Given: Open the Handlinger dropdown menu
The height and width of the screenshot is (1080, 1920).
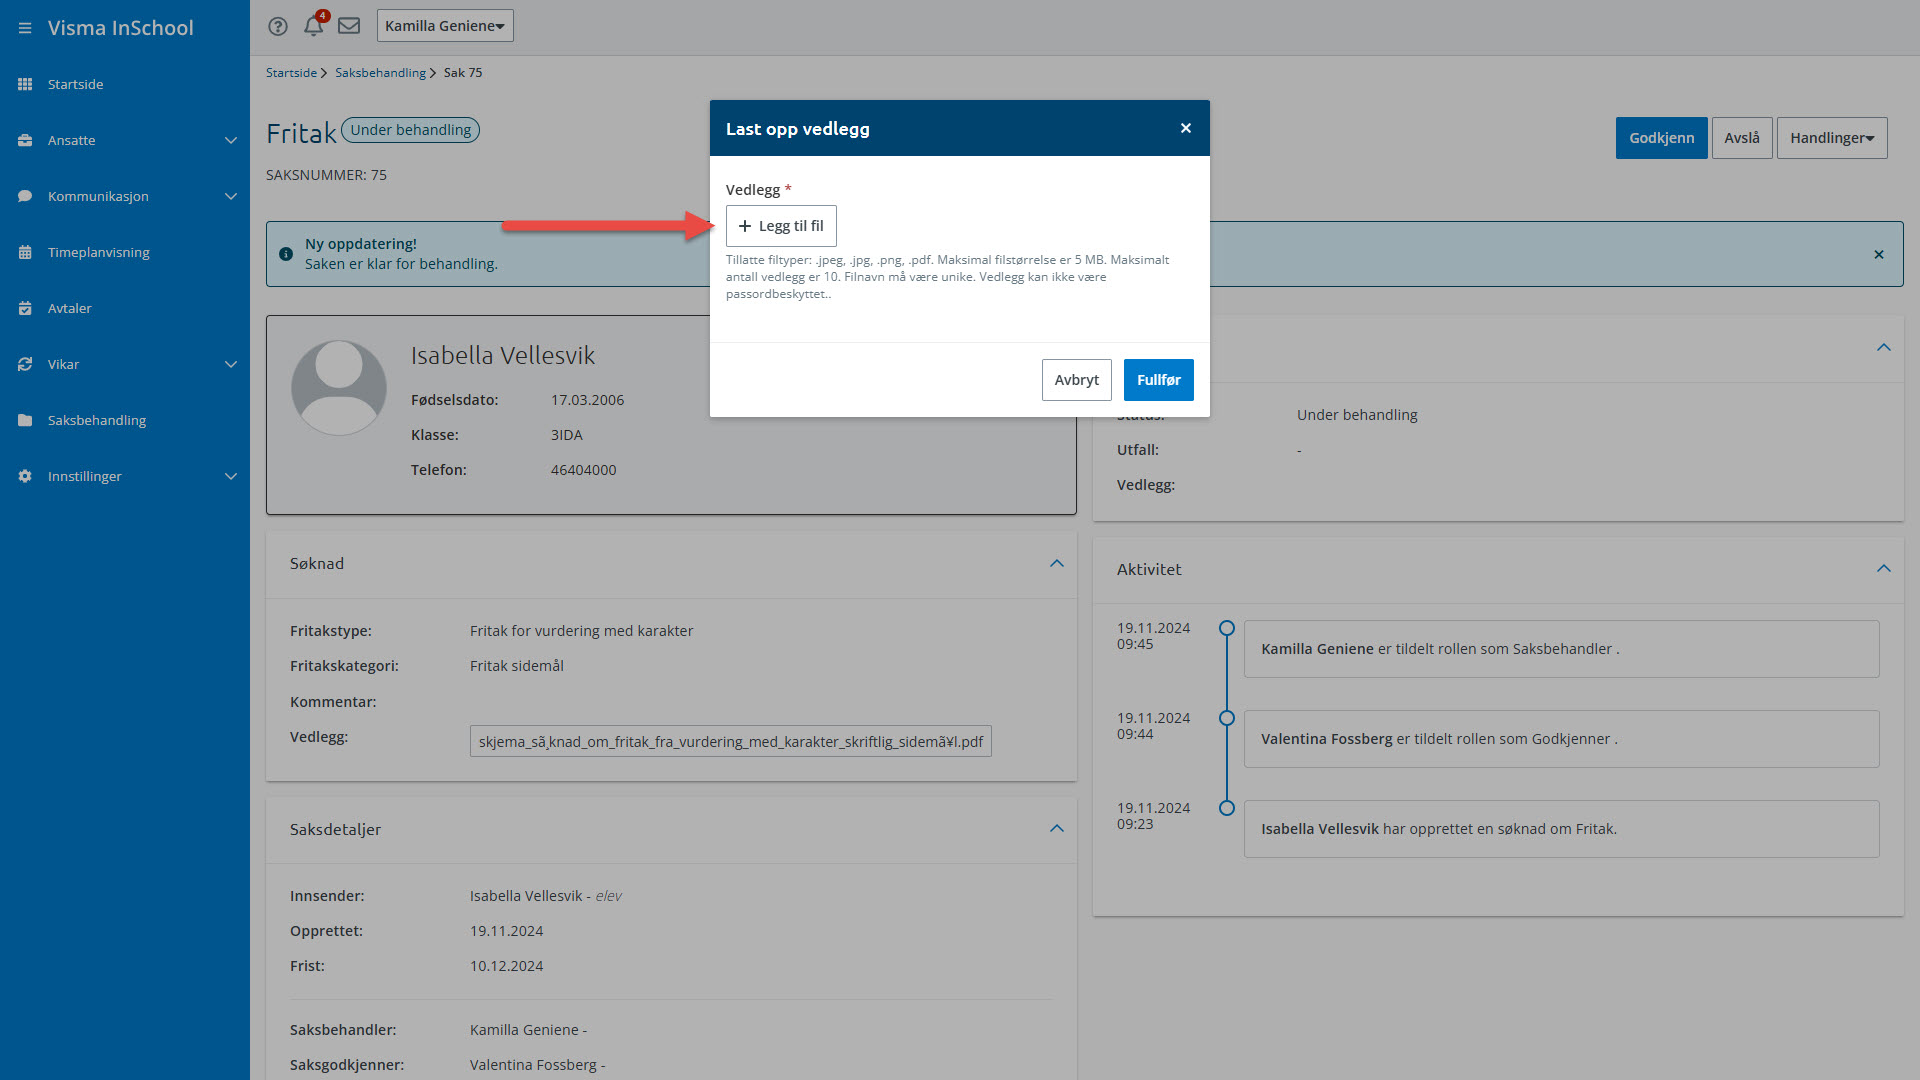Looking at the screenshot, I should click(x=1831, y=138).
